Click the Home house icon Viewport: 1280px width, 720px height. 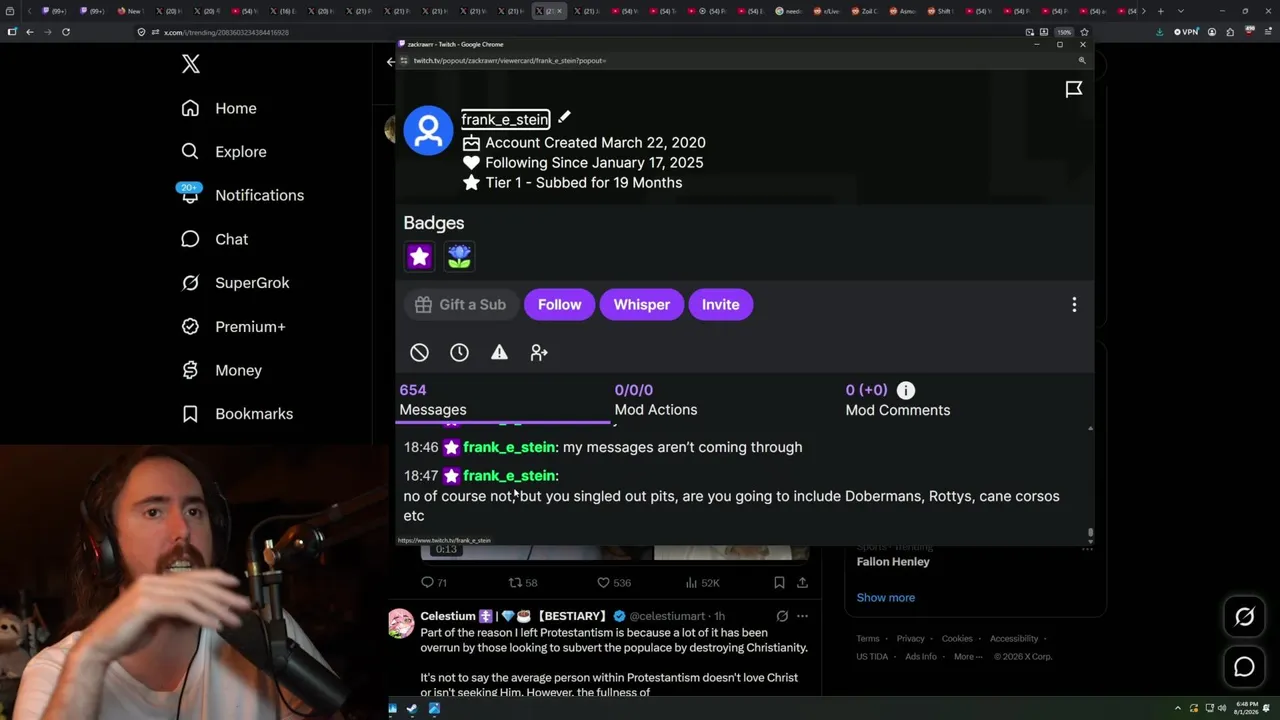coord(190,108)
